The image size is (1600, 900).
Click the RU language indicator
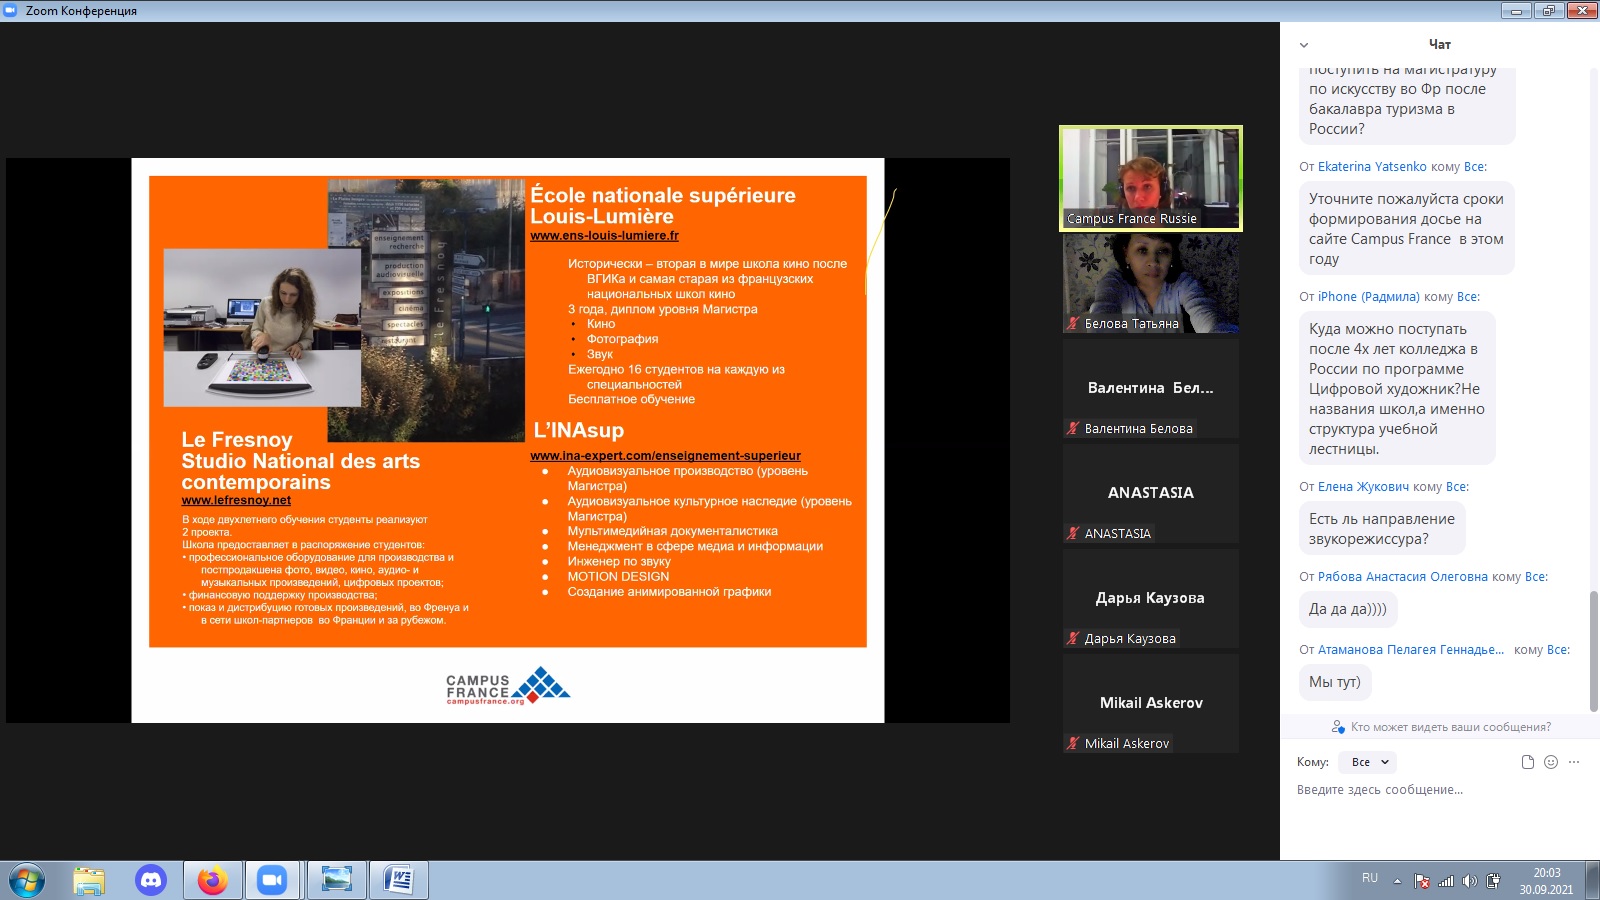click(x=1370, y=878)
